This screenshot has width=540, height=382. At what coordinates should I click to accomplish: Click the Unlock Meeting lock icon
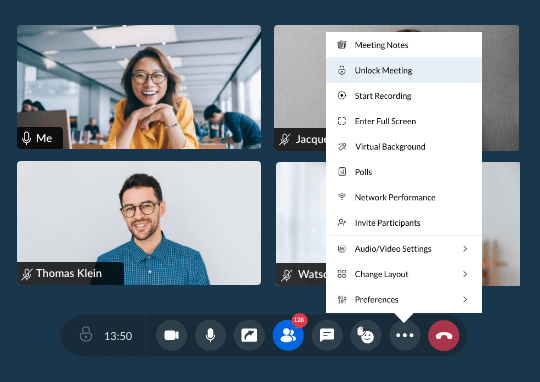(342, 70)
